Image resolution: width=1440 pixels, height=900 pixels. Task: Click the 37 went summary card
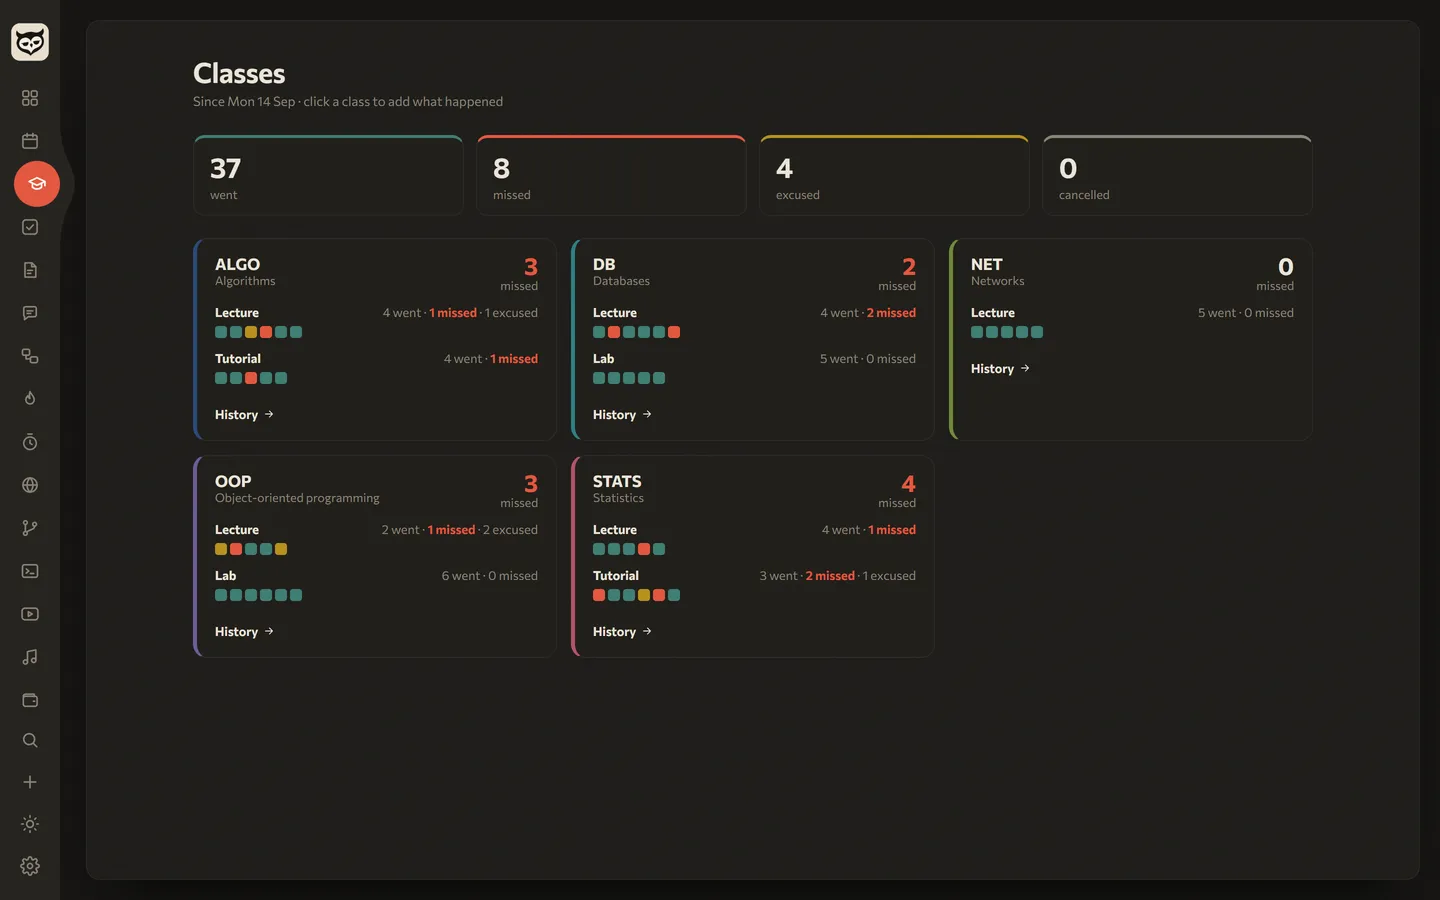pyautogui.click(x=328, y=175)
